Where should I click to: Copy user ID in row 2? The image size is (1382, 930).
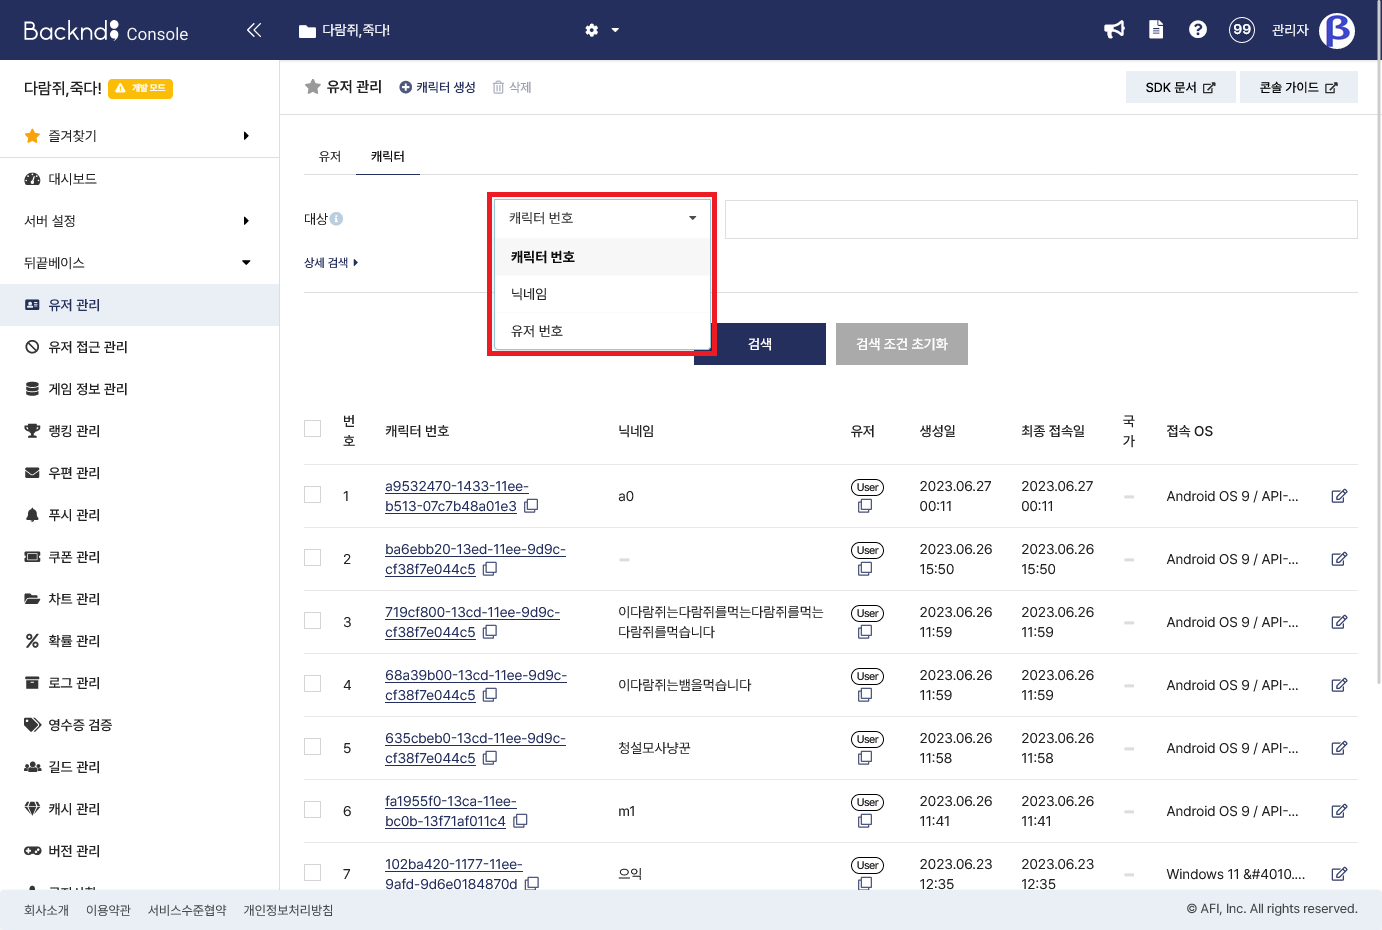[x=865, y=569]
